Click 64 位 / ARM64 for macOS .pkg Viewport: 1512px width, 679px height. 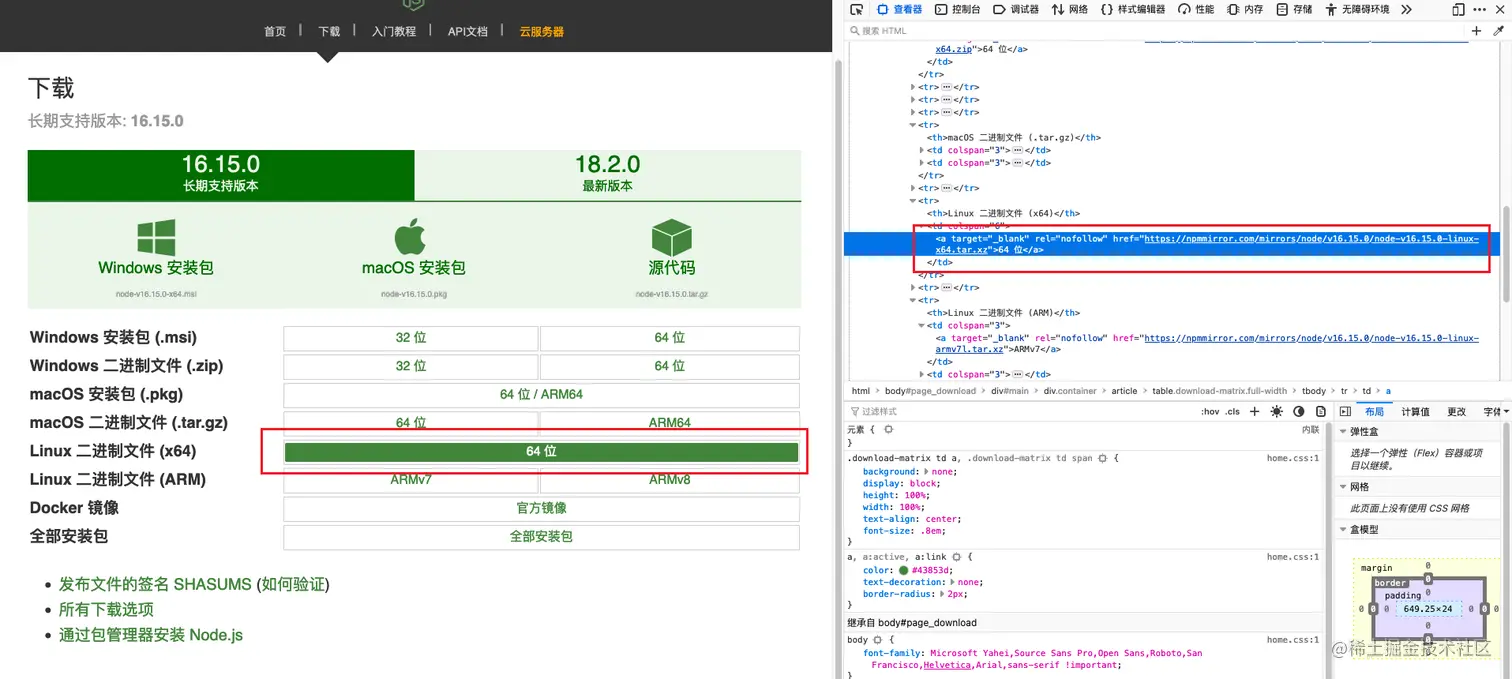point(541,394)
